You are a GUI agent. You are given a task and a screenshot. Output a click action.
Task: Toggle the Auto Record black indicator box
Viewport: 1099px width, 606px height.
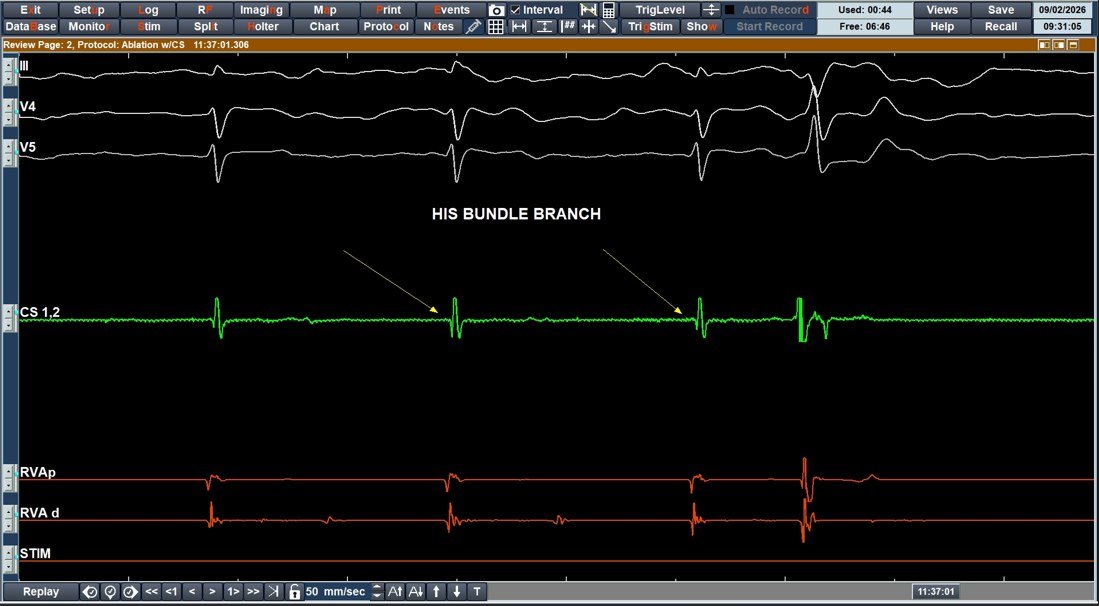click(730, 11)
